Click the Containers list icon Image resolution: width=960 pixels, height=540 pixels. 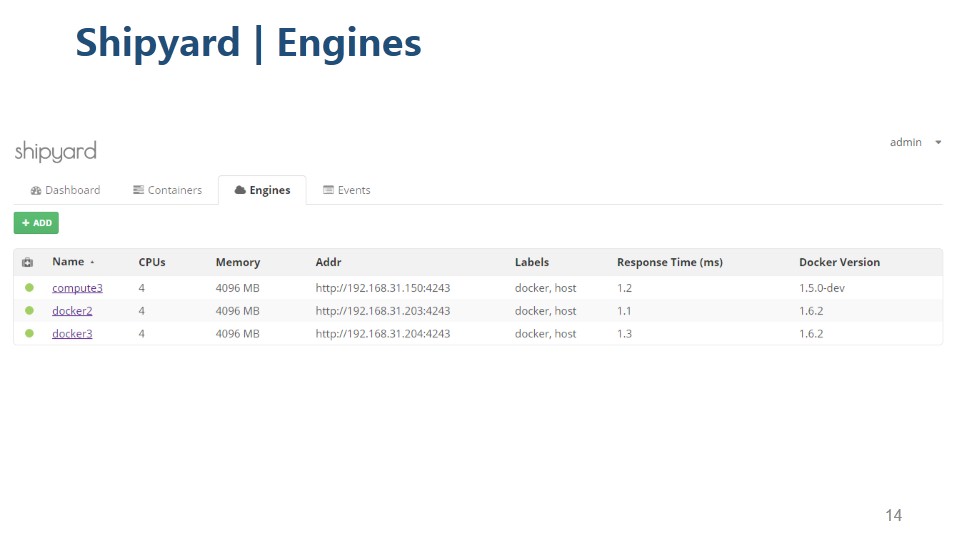pyautogui.click(x=138, y=190)
